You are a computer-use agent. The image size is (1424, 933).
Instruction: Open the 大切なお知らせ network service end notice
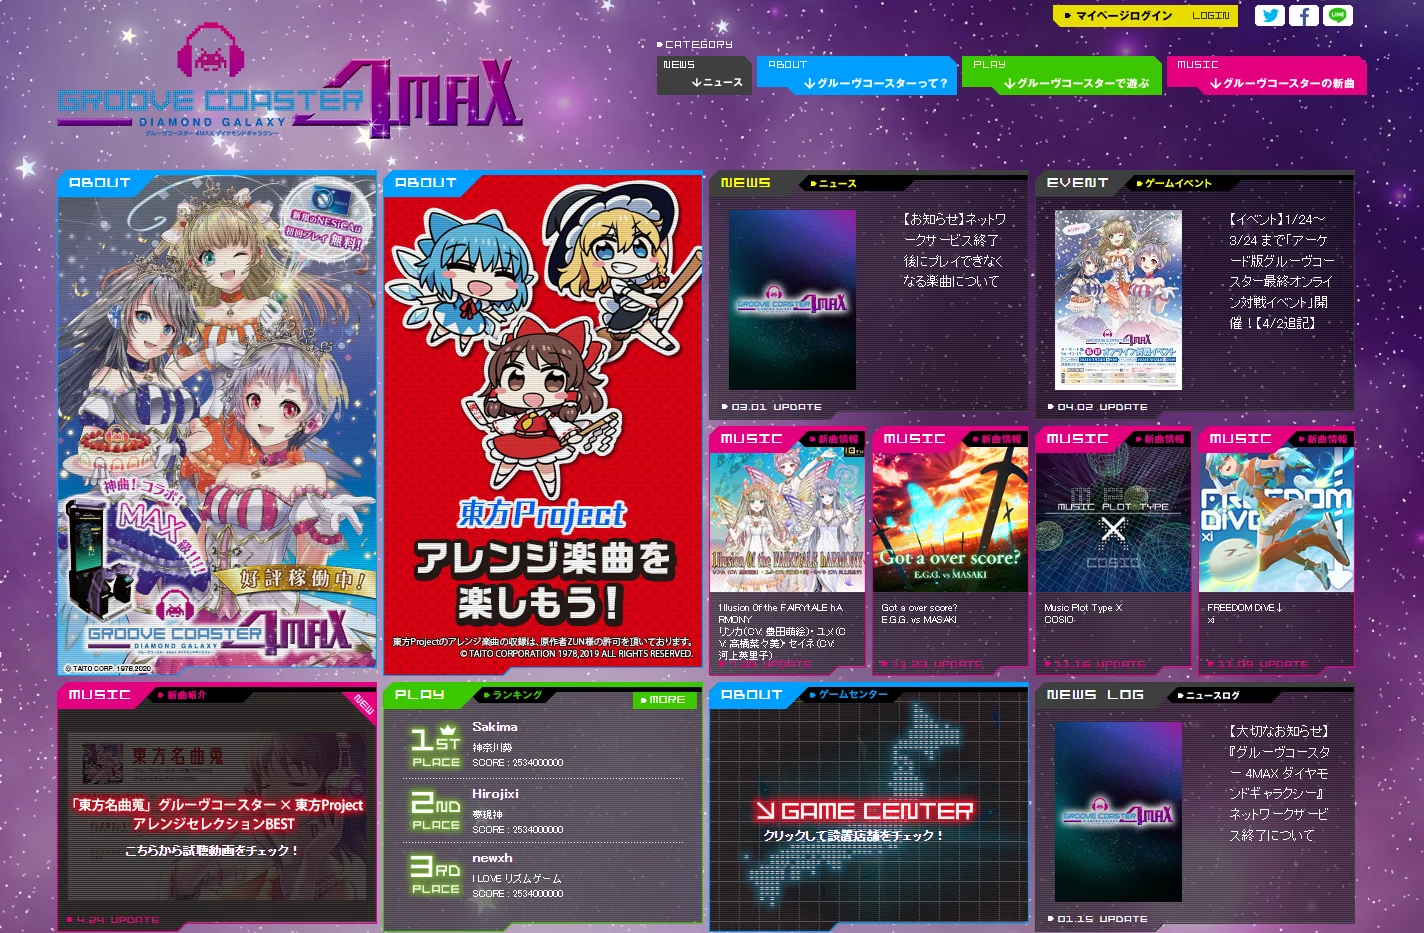pos(1279,783)
